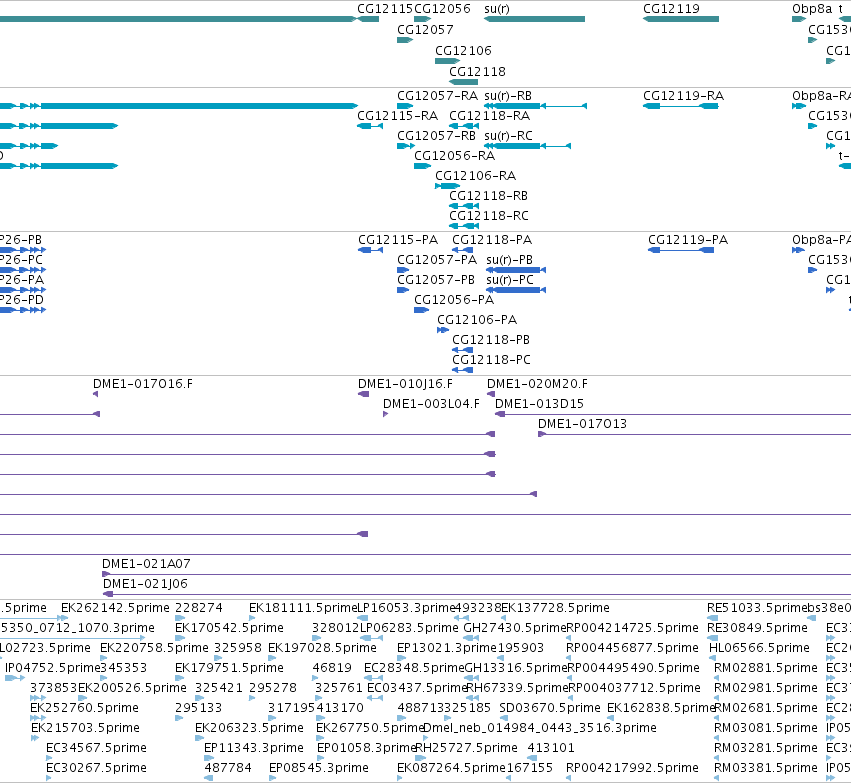This screenshot has height=783, width=851.
Task: Click the EC28348.5prime EST label
Action: click(414, 669)
